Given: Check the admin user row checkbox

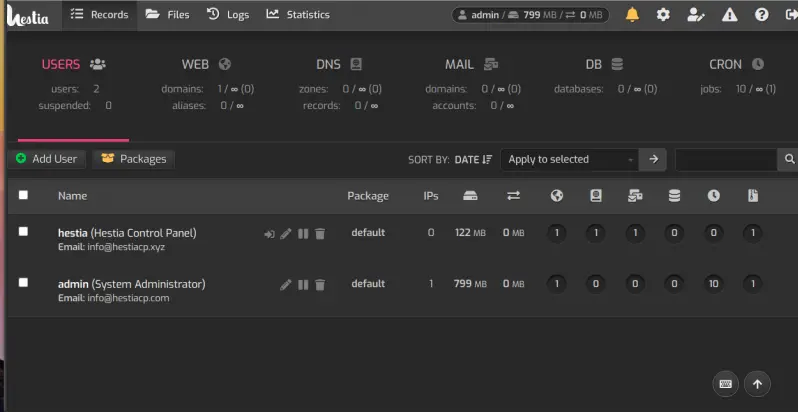Looking at the screenshot, I should (23, 282).
